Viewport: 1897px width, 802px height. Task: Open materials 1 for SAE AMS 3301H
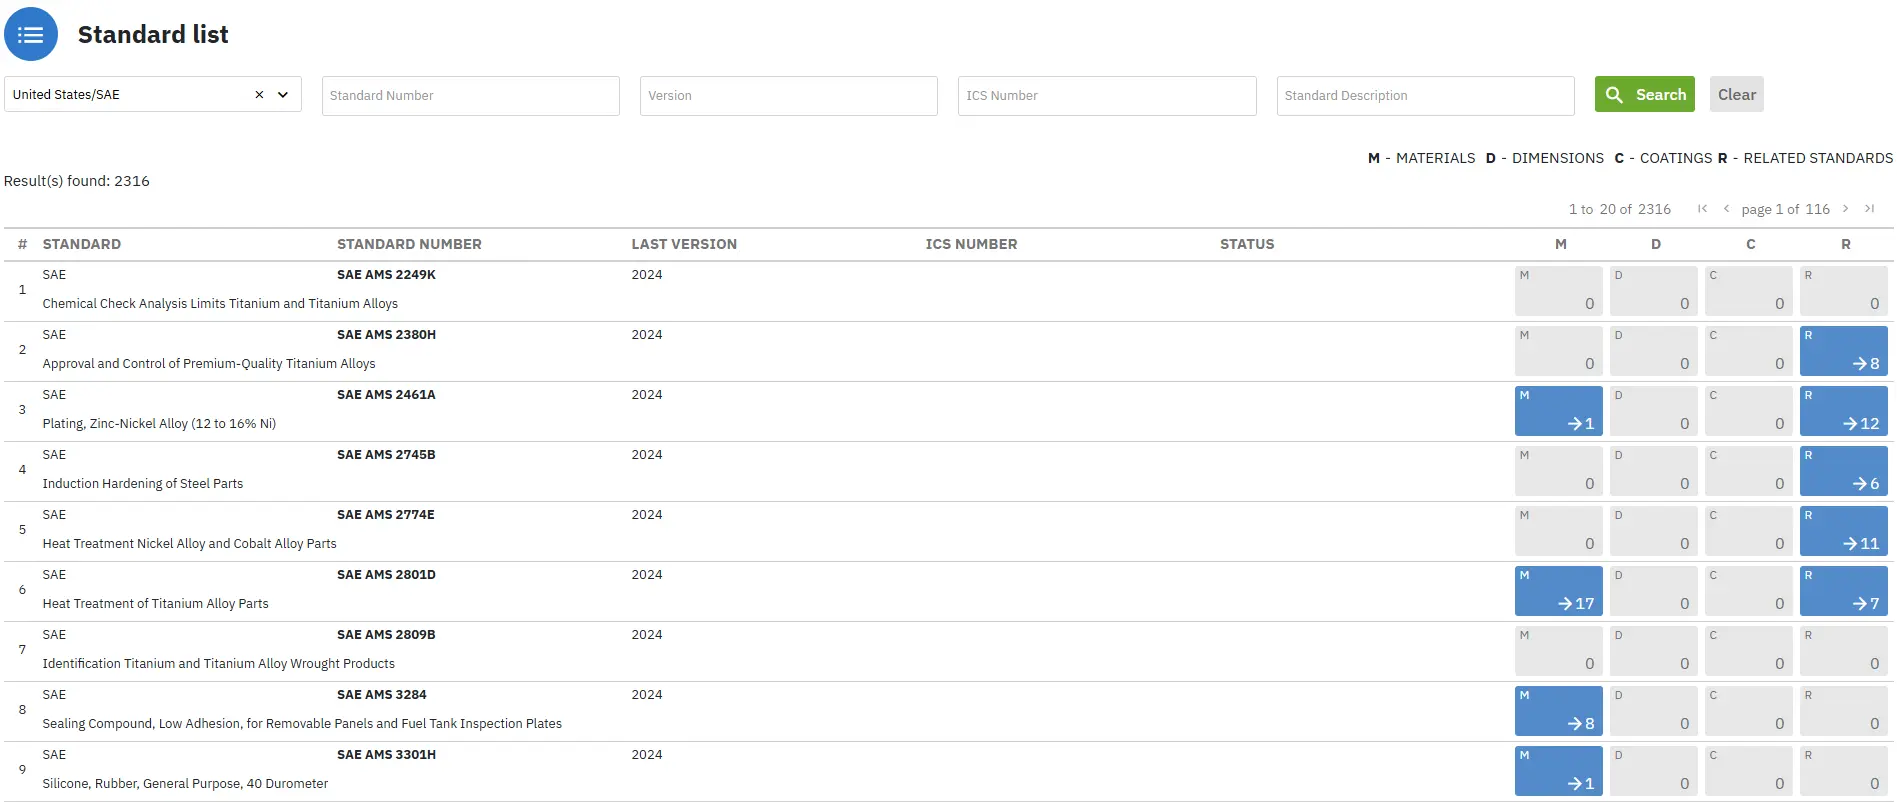click(x=1558, y=771)
